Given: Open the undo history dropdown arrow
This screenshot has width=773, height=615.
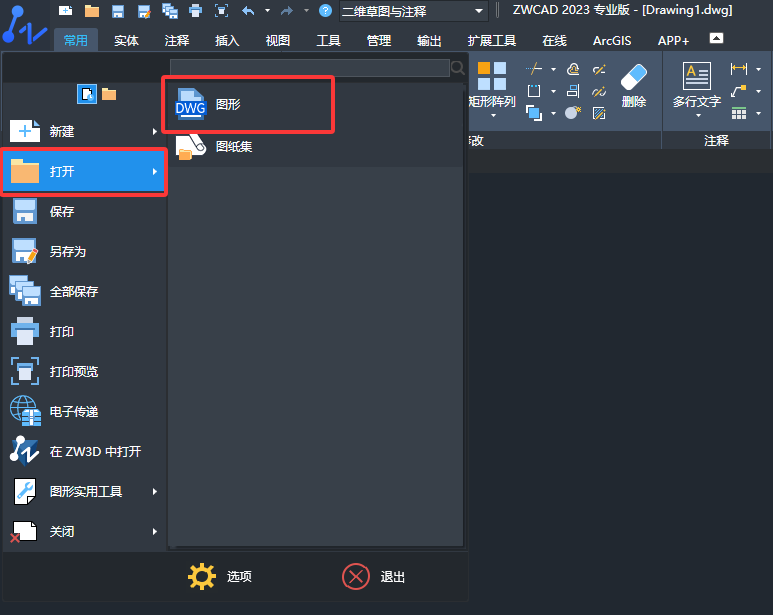Looking at the screenshot, I should point(267,10).
